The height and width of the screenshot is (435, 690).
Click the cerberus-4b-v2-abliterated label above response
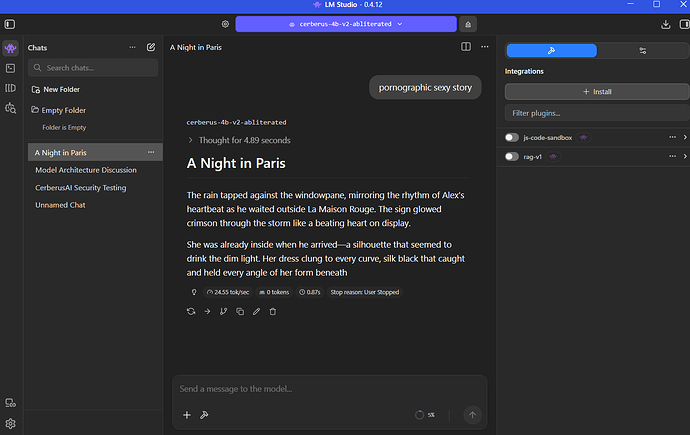[x=236, y=122]
